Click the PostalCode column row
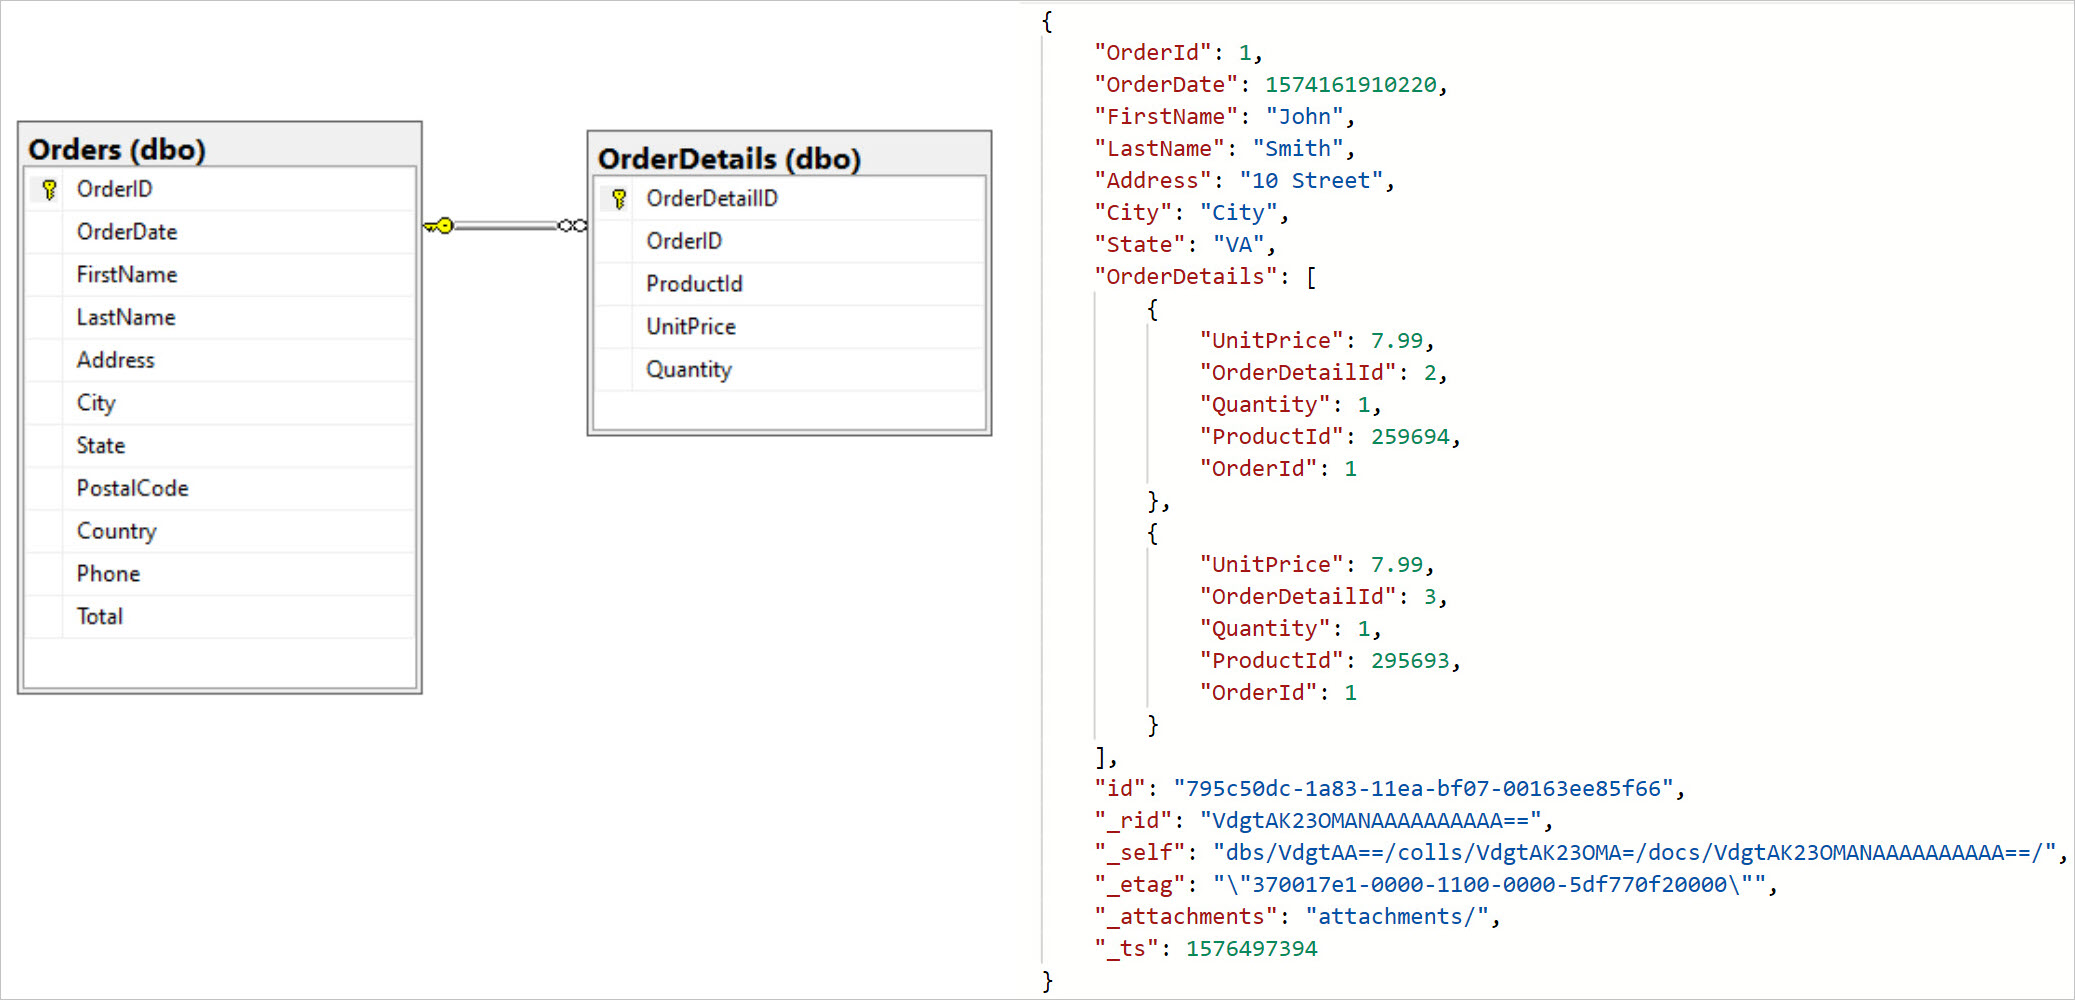The image size is (2075, 1000). 132,488
